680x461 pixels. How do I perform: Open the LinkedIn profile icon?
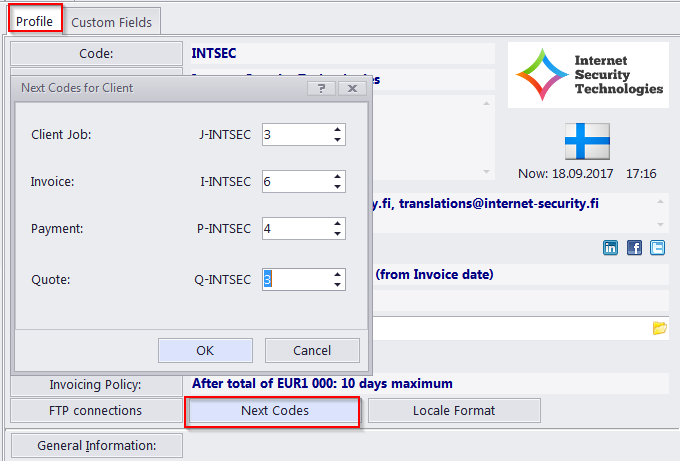coord(611,248)
